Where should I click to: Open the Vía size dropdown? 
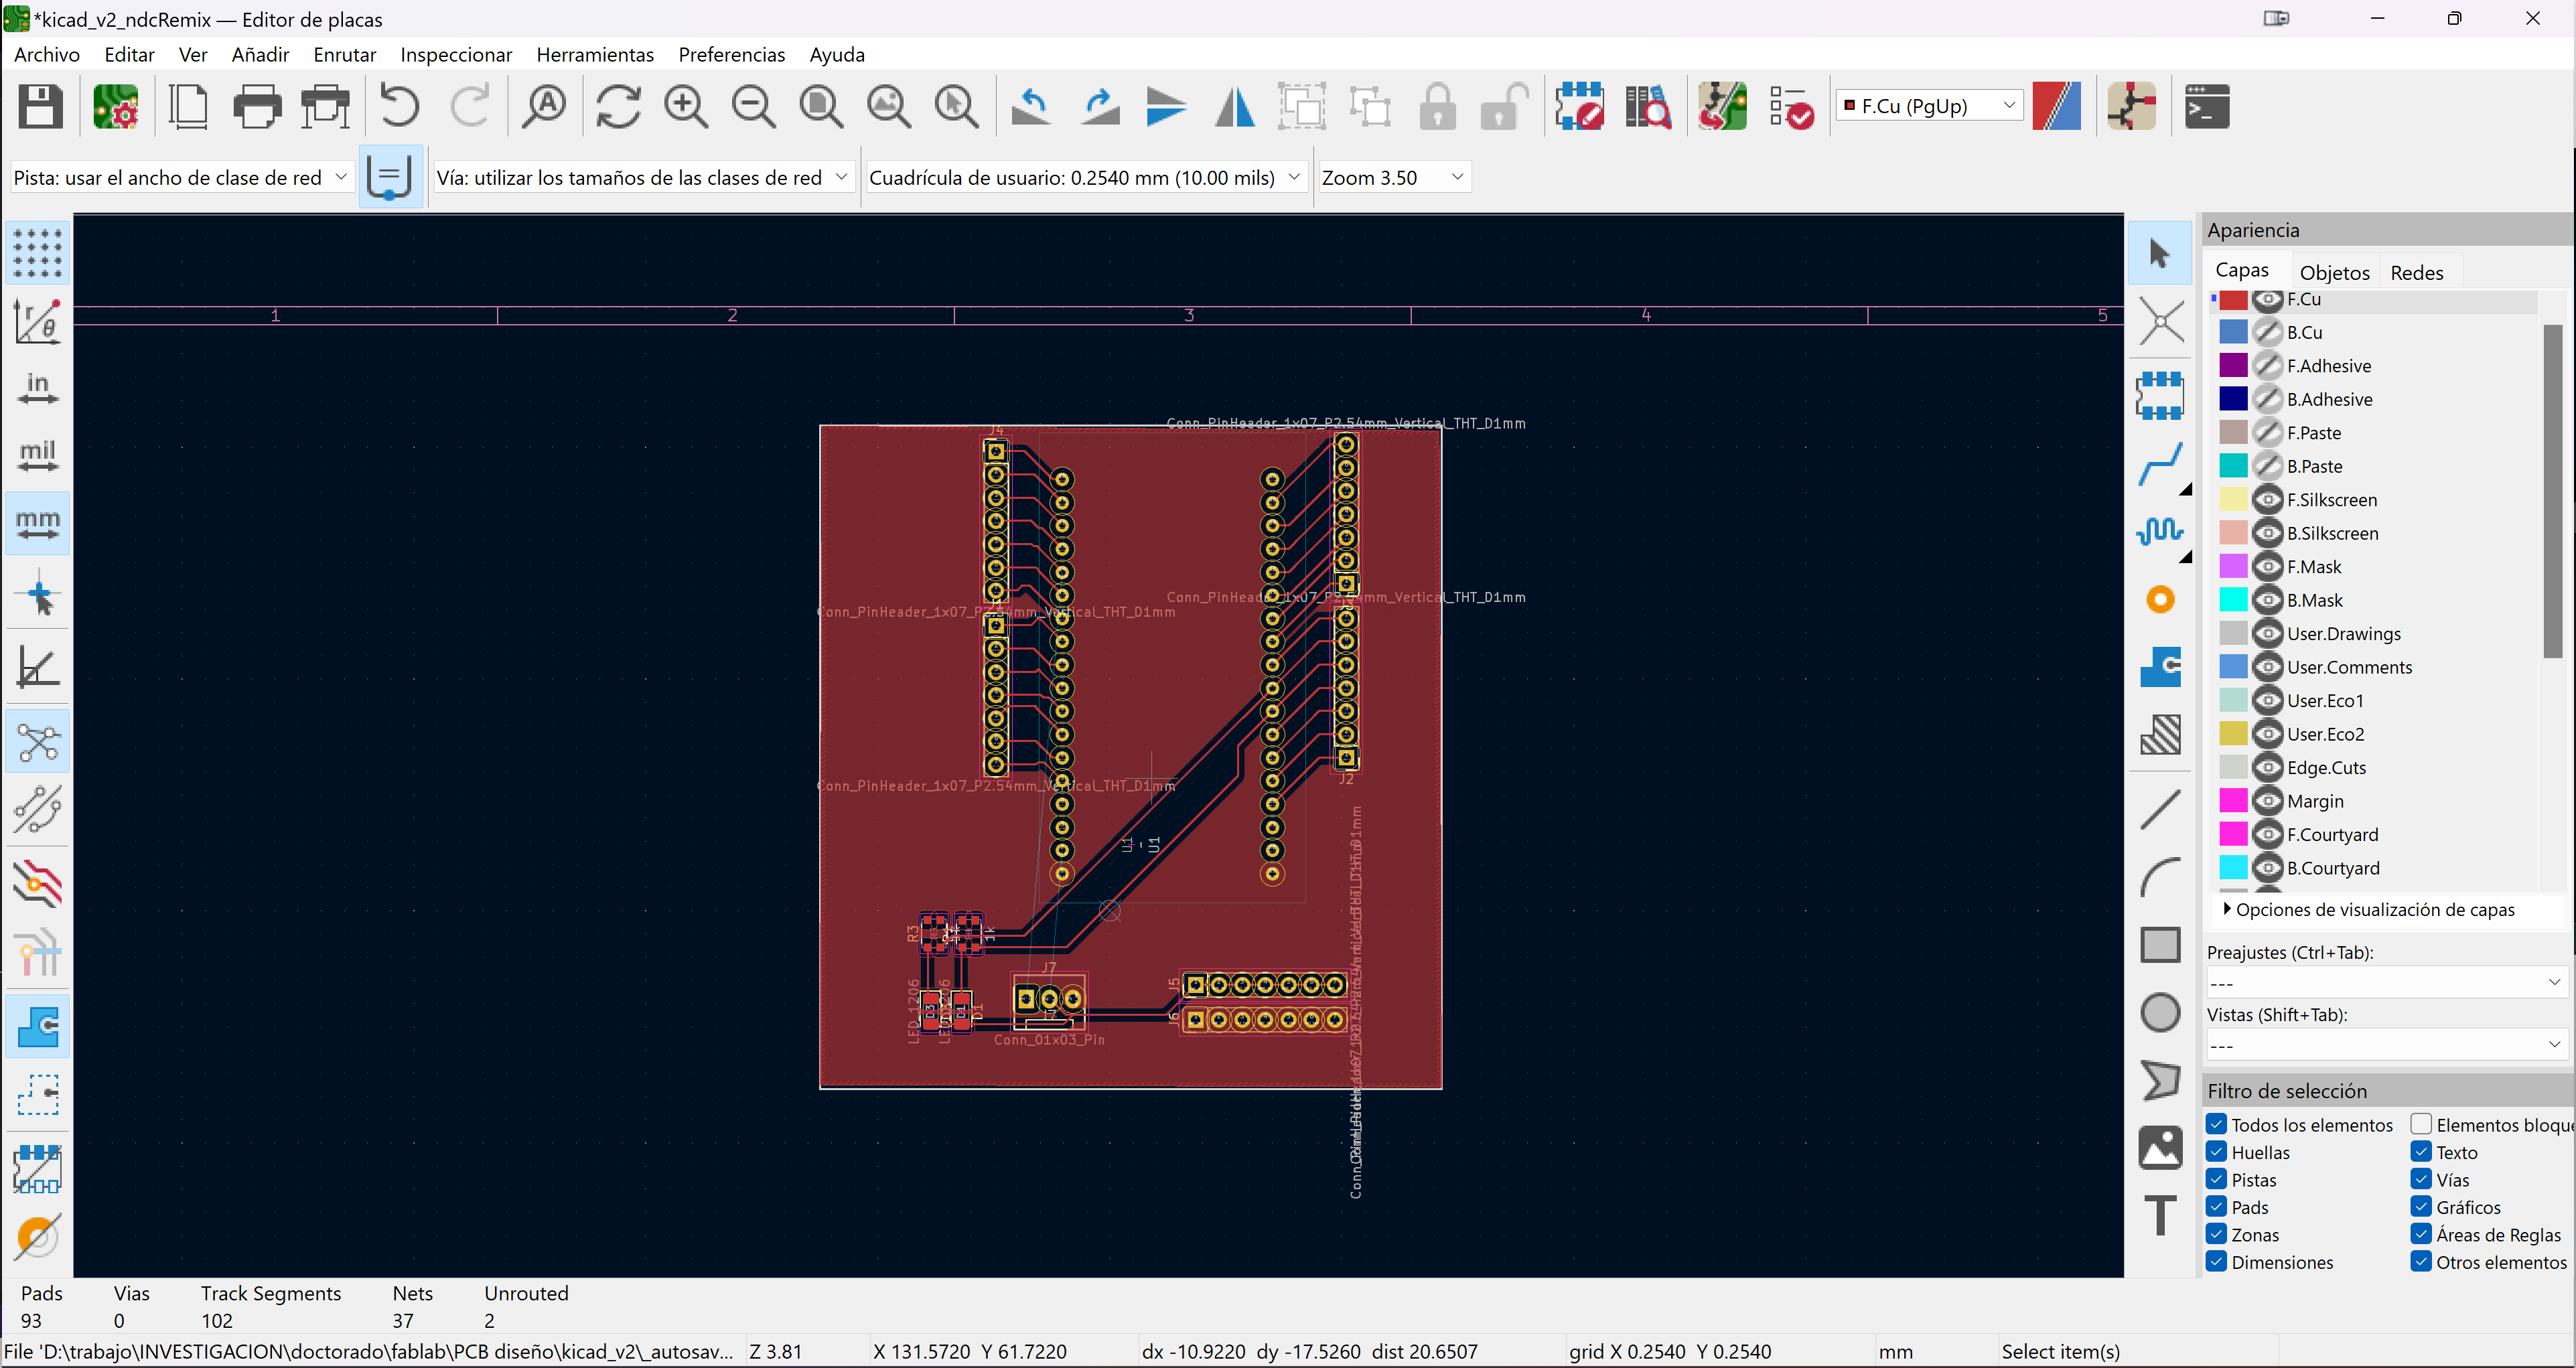tap(643, 178)
